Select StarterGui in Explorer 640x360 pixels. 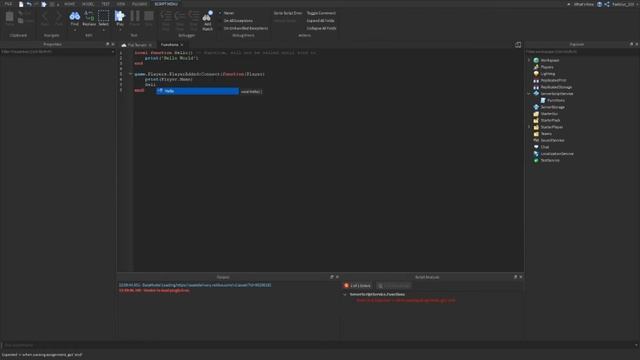(549, 114)
